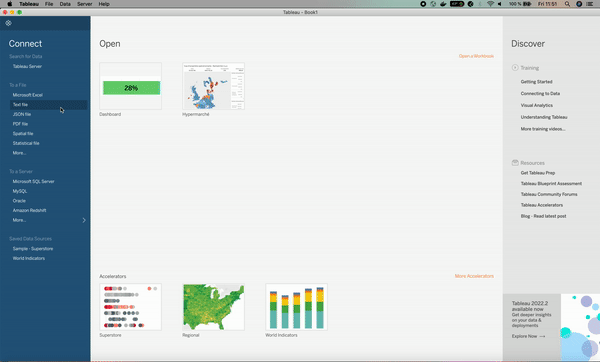Click the volume icon in menu bar
The width and height of the screenshot is (600, 362).
(x=500, y=4)
